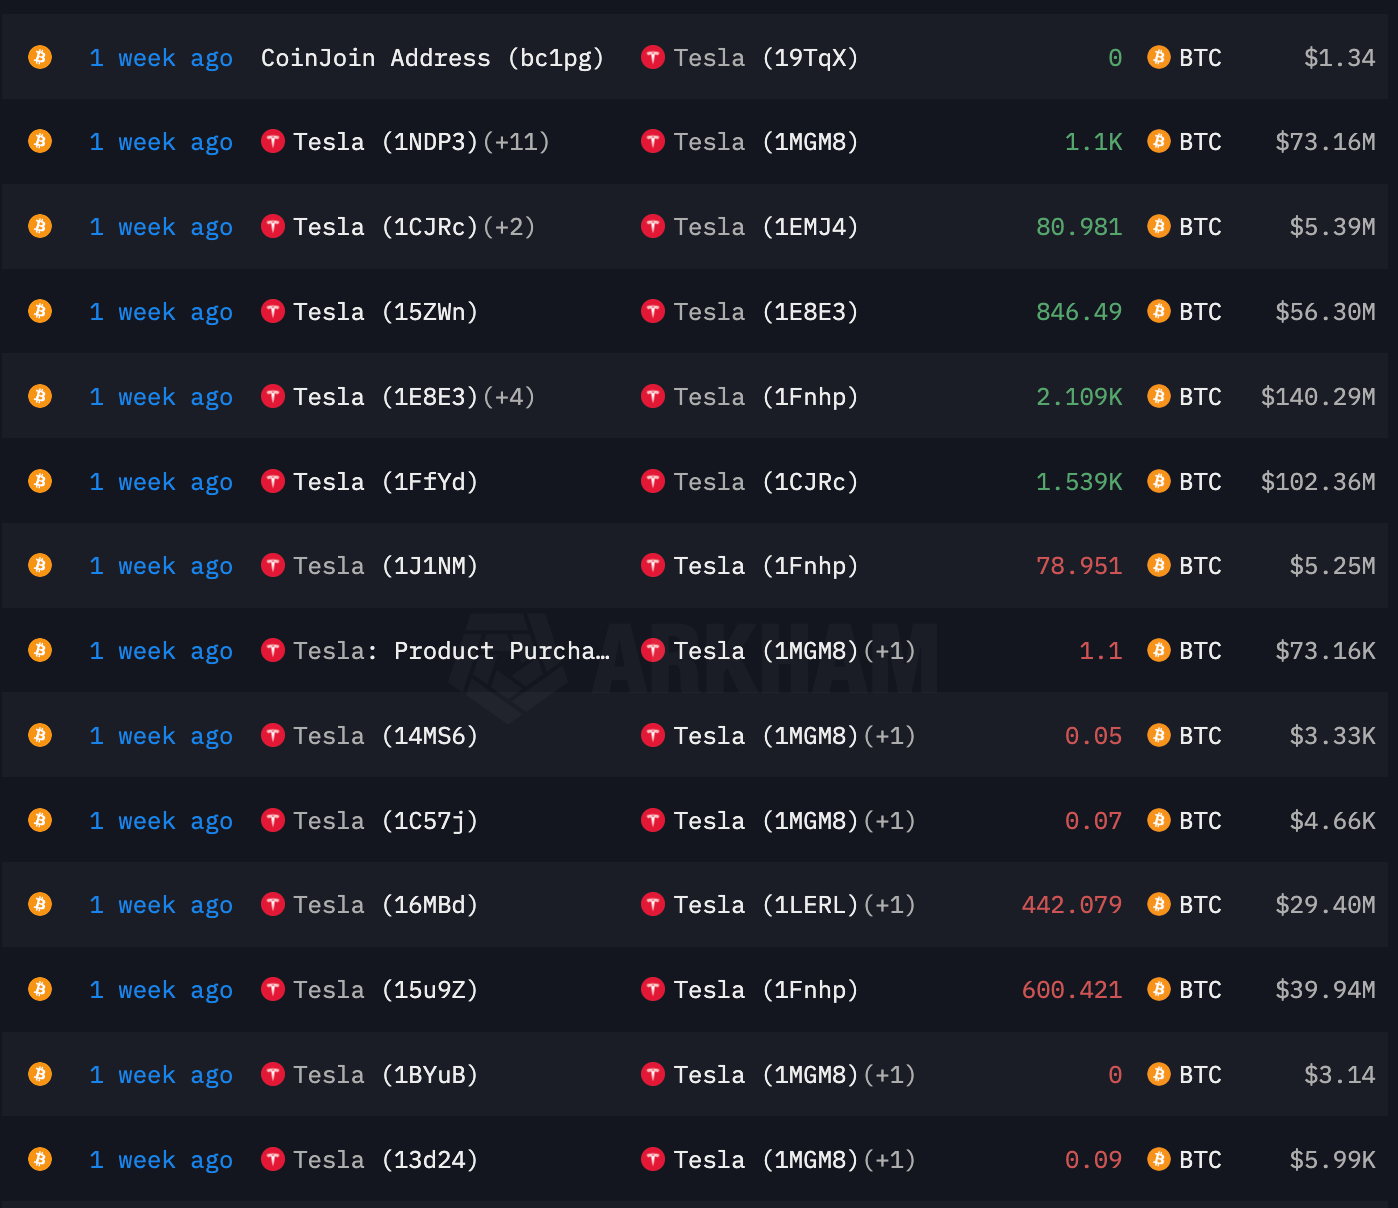Click Tesla logo beside Tesla (15ZWn)

[x=273, y=311]
